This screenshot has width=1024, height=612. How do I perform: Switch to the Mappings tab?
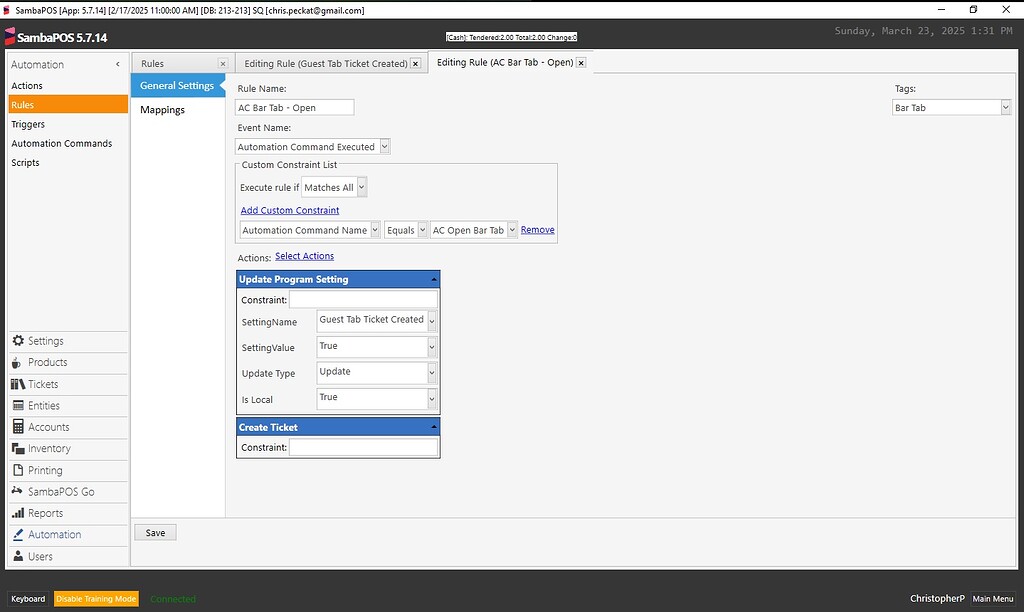(162, 110)
